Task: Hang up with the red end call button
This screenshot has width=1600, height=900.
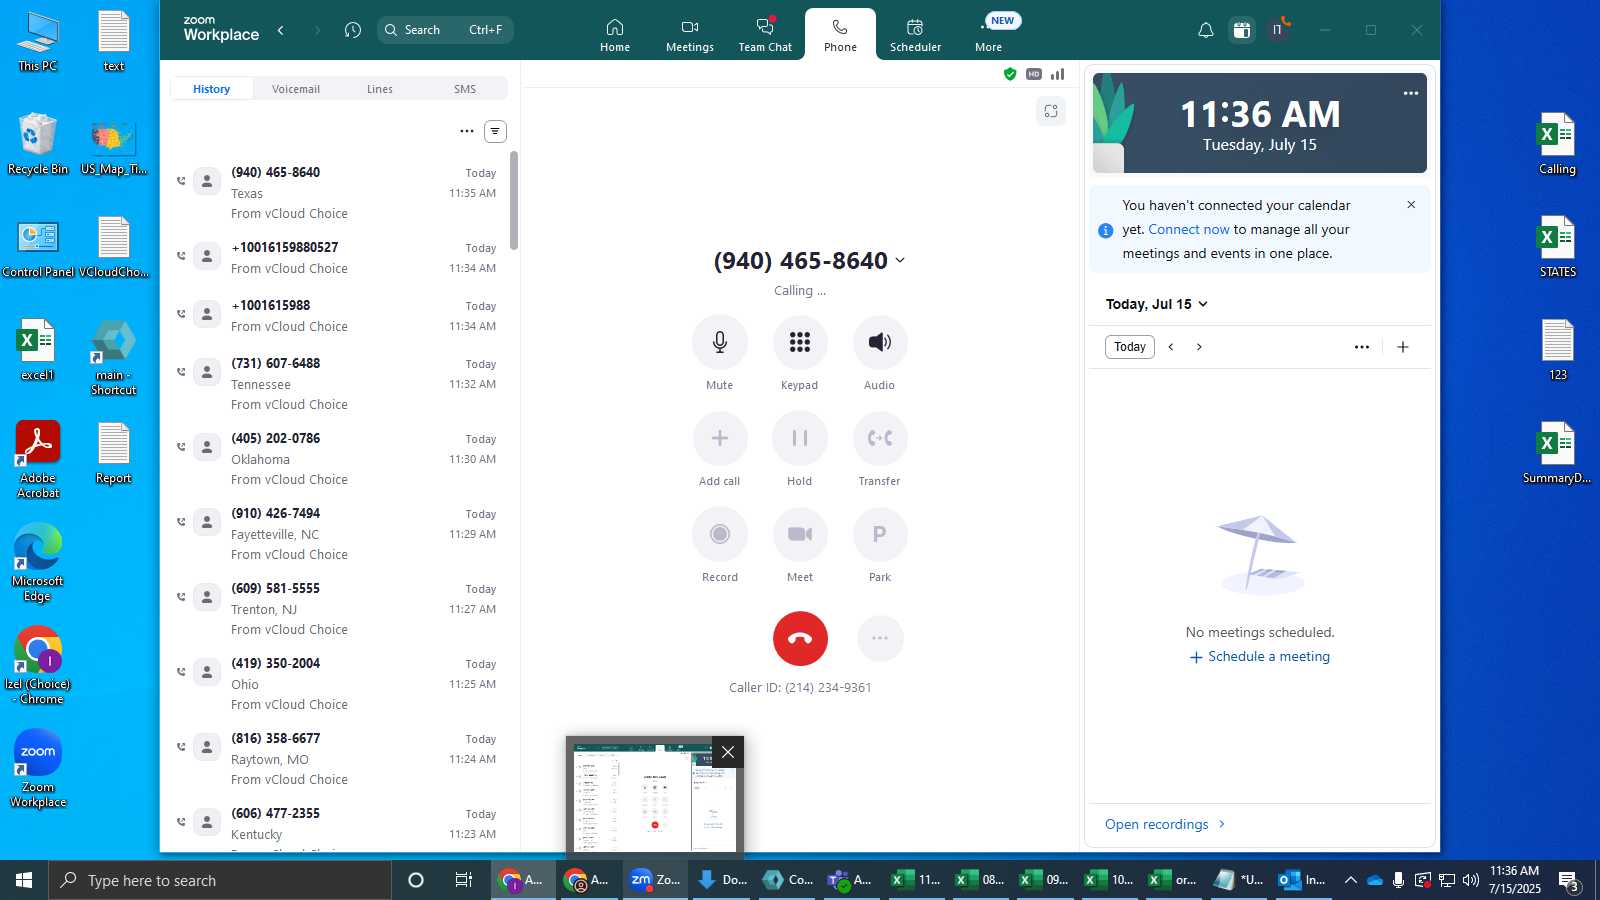Action: 800,639
